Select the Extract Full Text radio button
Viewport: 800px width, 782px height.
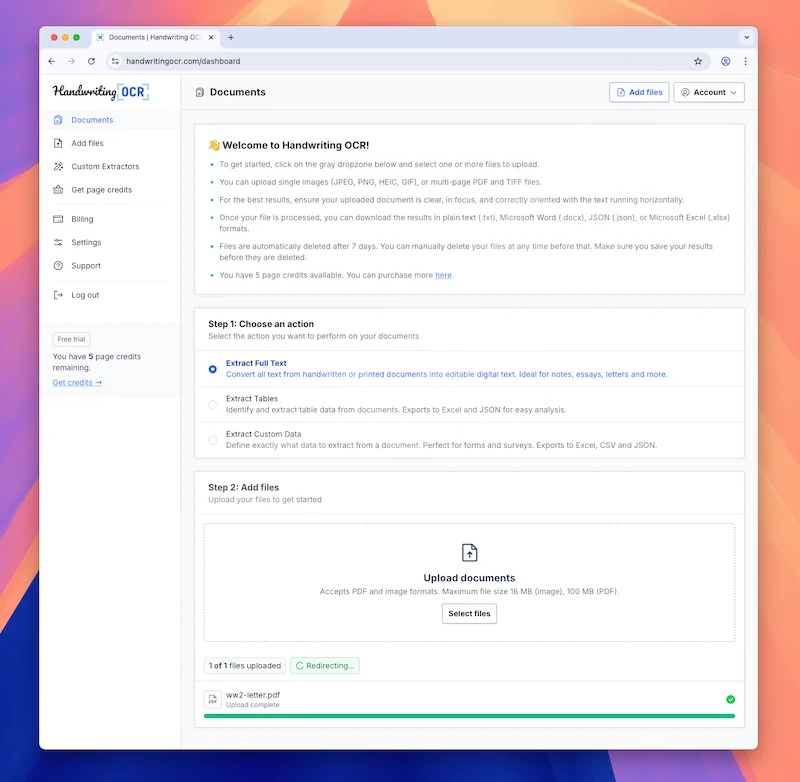pos(213,369)
